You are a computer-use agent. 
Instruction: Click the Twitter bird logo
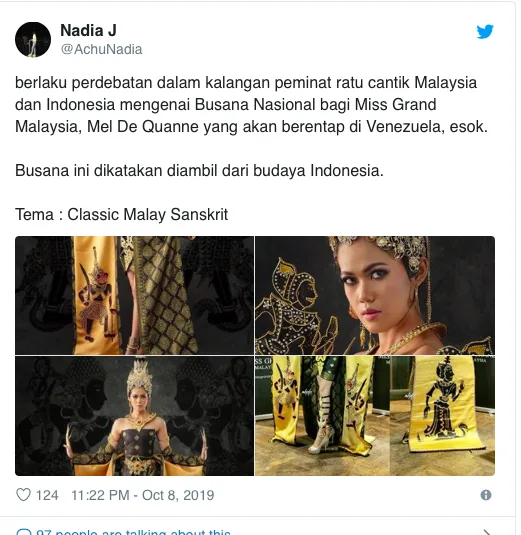[485, 31]
